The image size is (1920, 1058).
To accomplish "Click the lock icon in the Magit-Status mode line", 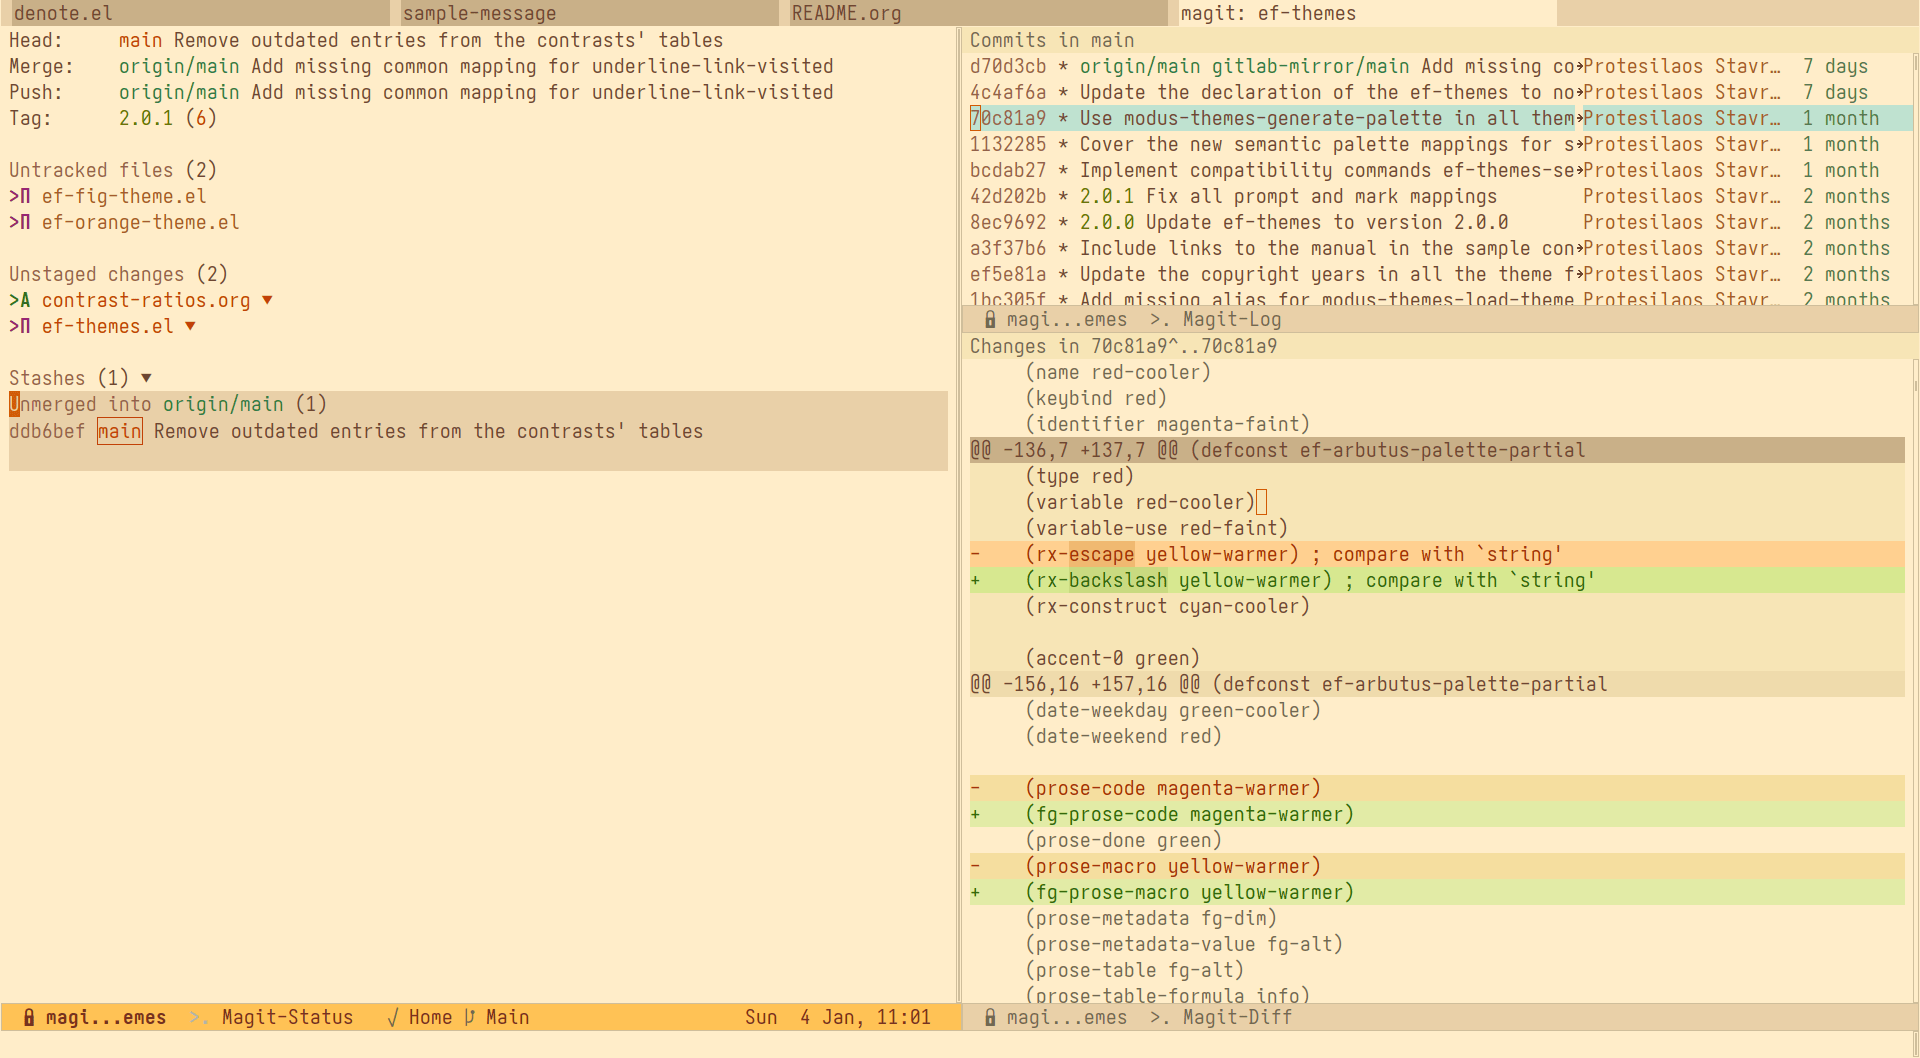I will pyautogui.click(x=29, y=1017).
